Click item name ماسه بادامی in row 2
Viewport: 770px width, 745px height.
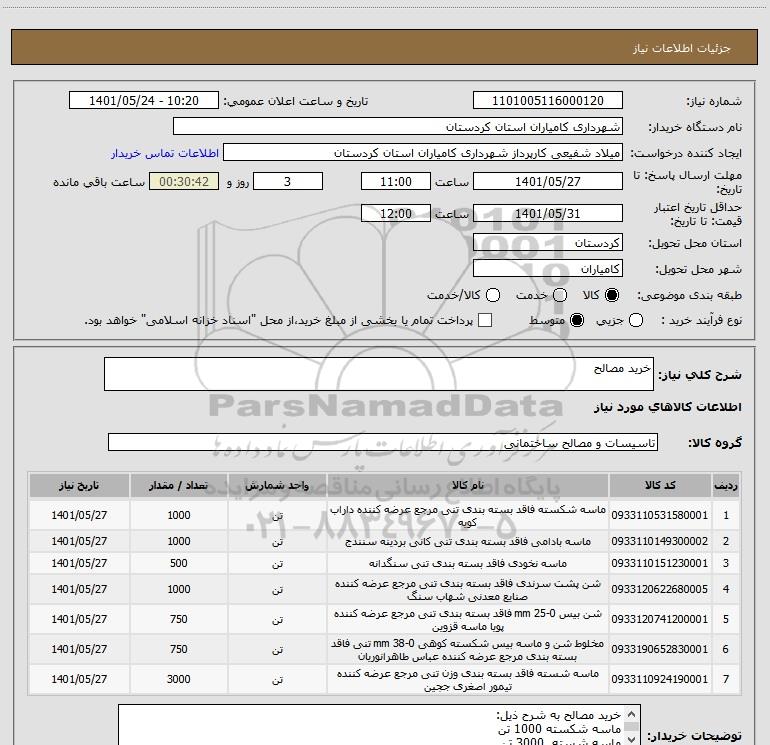click(x=468, y=541)
